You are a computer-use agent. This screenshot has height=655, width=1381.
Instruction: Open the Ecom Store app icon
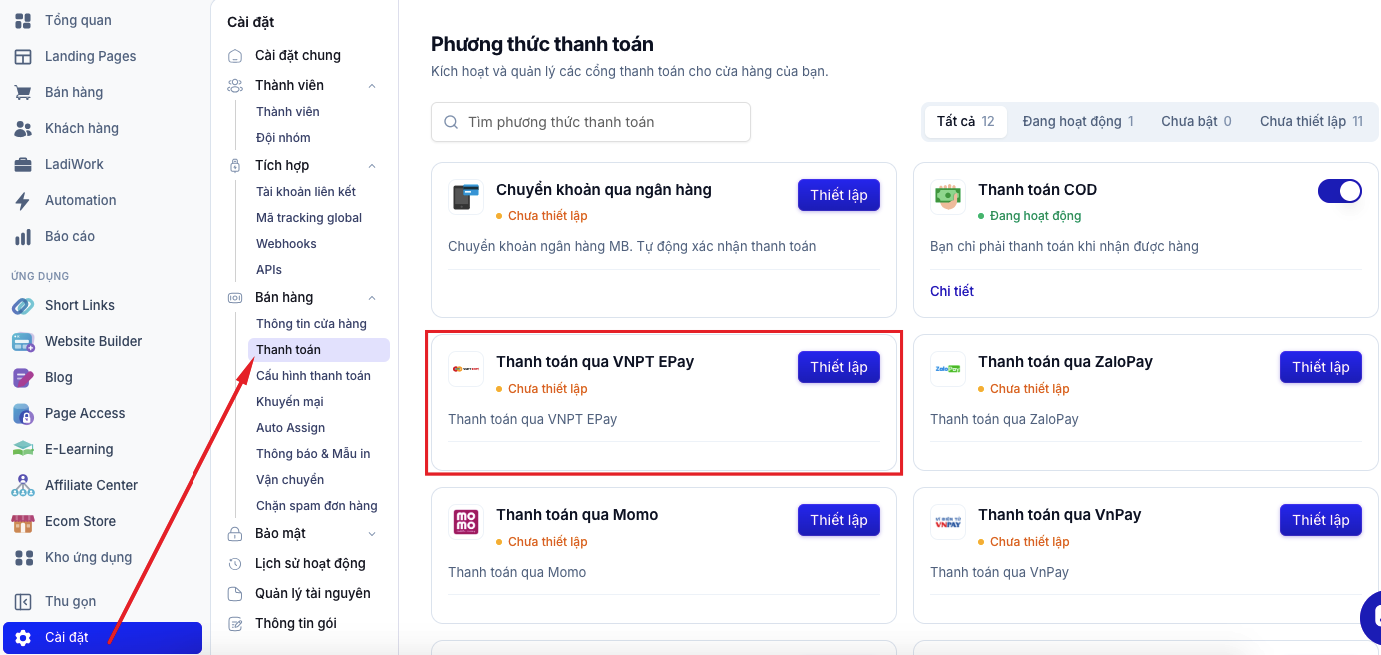point(23,521)
